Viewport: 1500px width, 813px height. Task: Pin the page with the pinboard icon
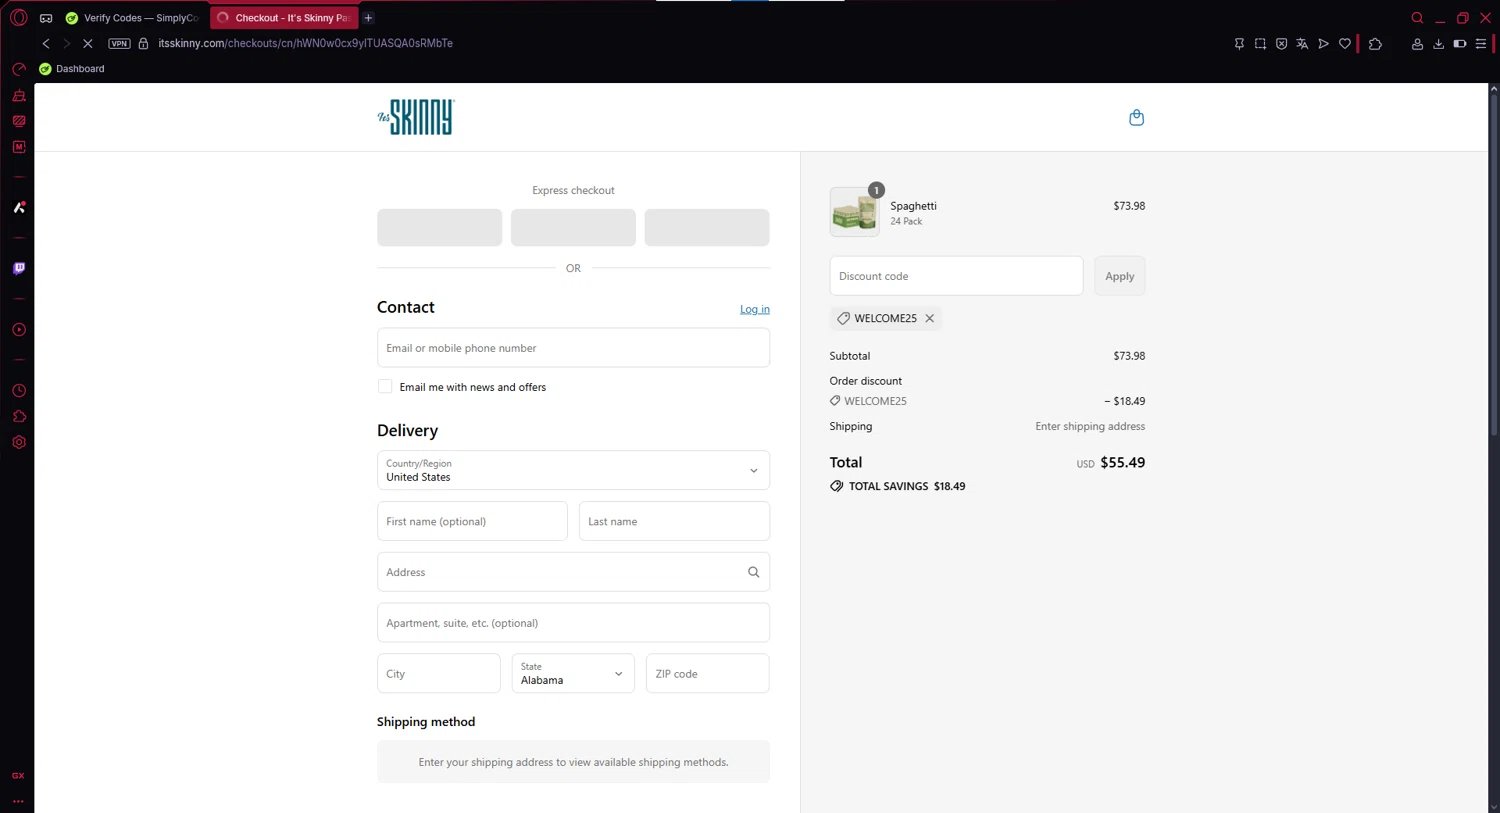(x=1239, y=43)
